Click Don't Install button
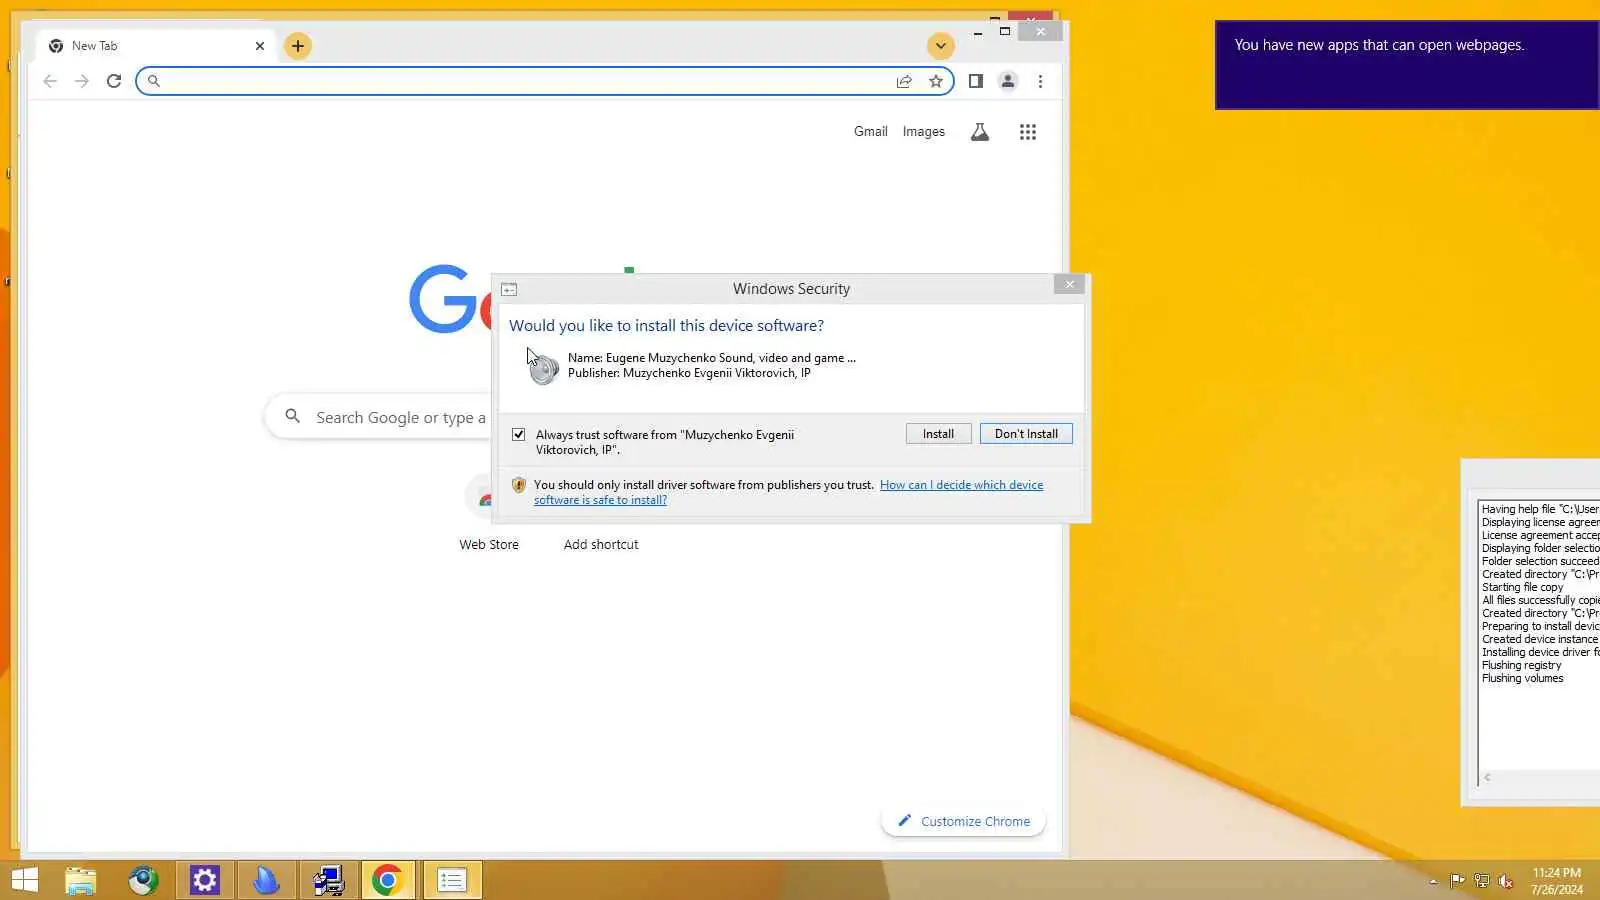 [x=1026, y=434]
